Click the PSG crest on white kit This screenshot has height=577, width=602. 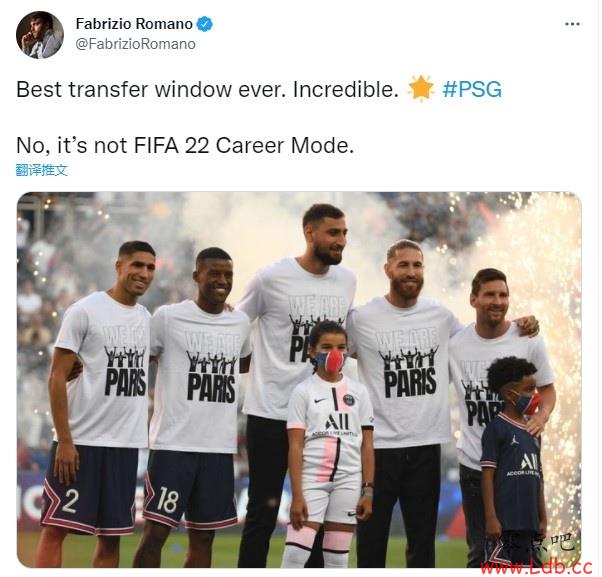[348, 400]
